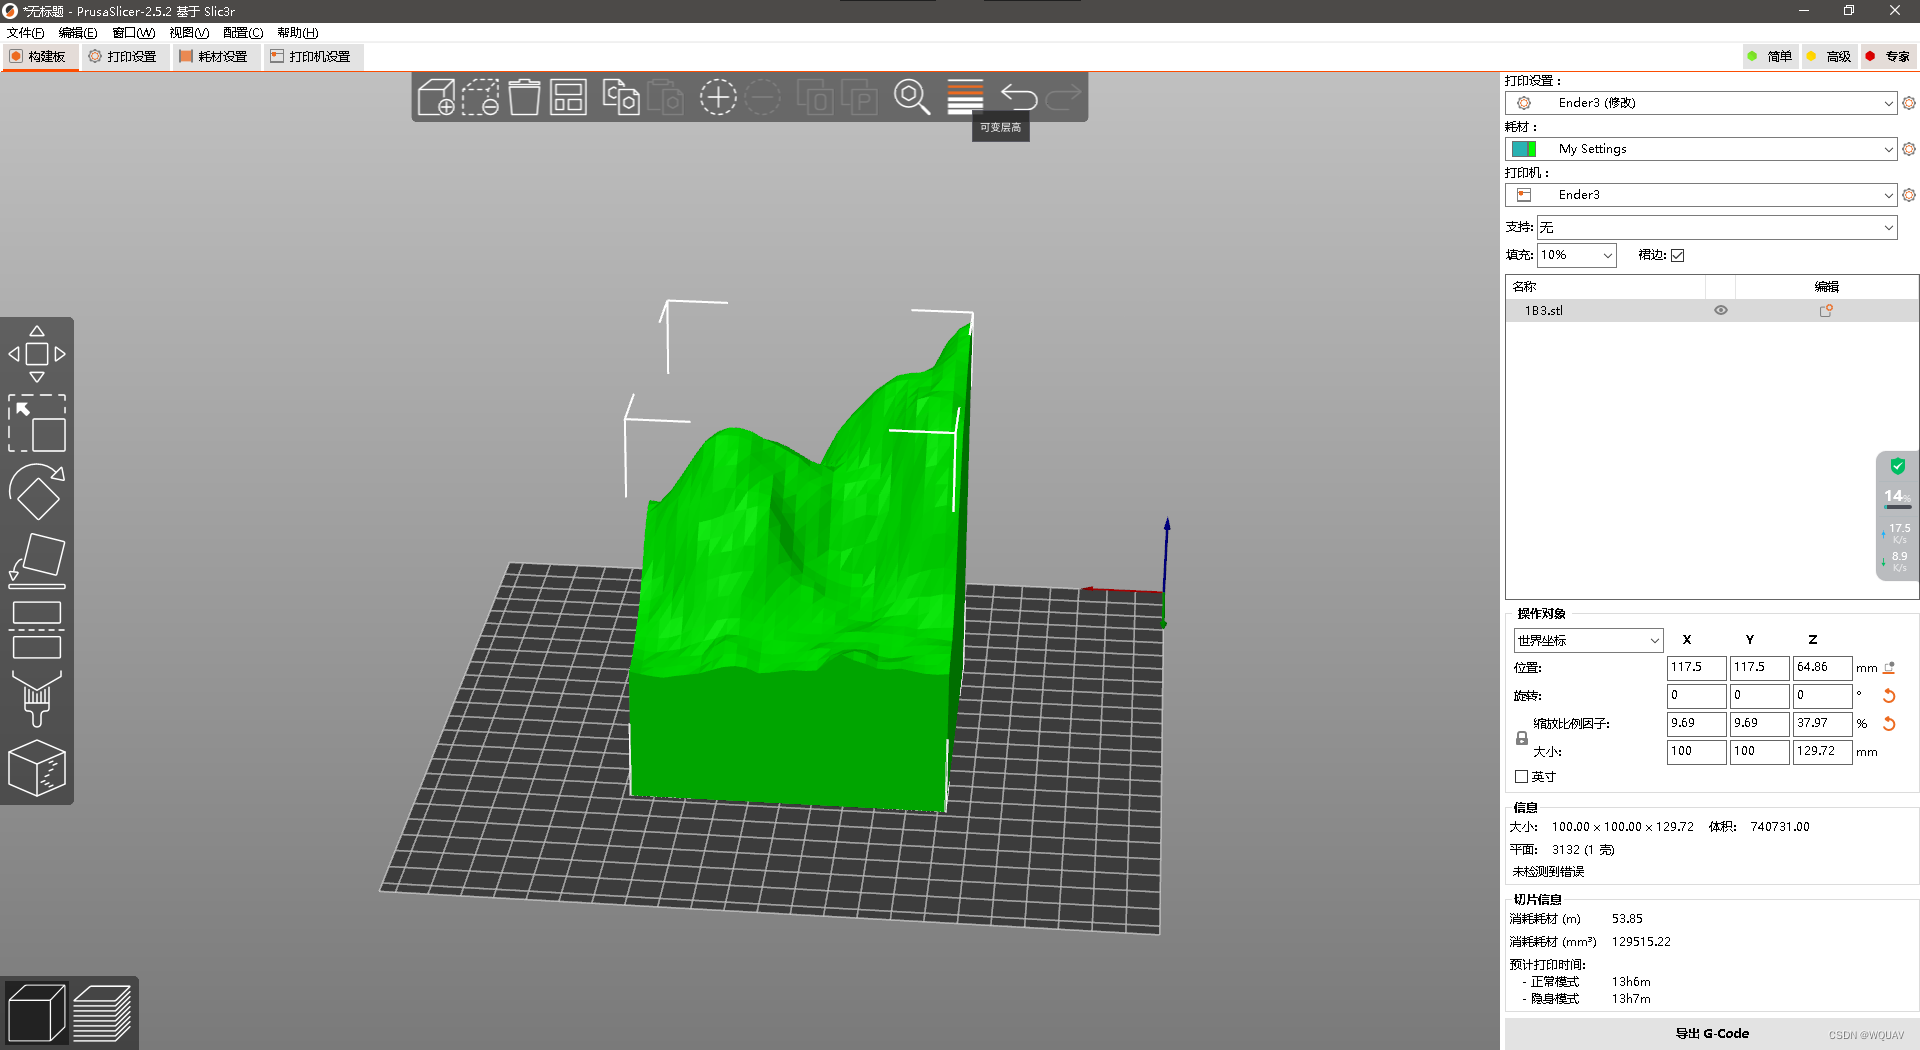
Task: Select Expert mode
Action: [x=1888, y=56]
